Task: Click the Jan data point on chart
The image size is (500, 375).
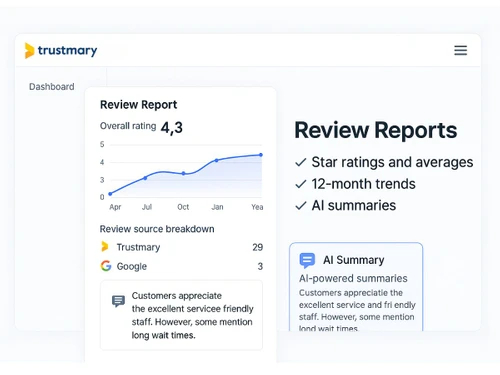Action: tap(217, 160)
